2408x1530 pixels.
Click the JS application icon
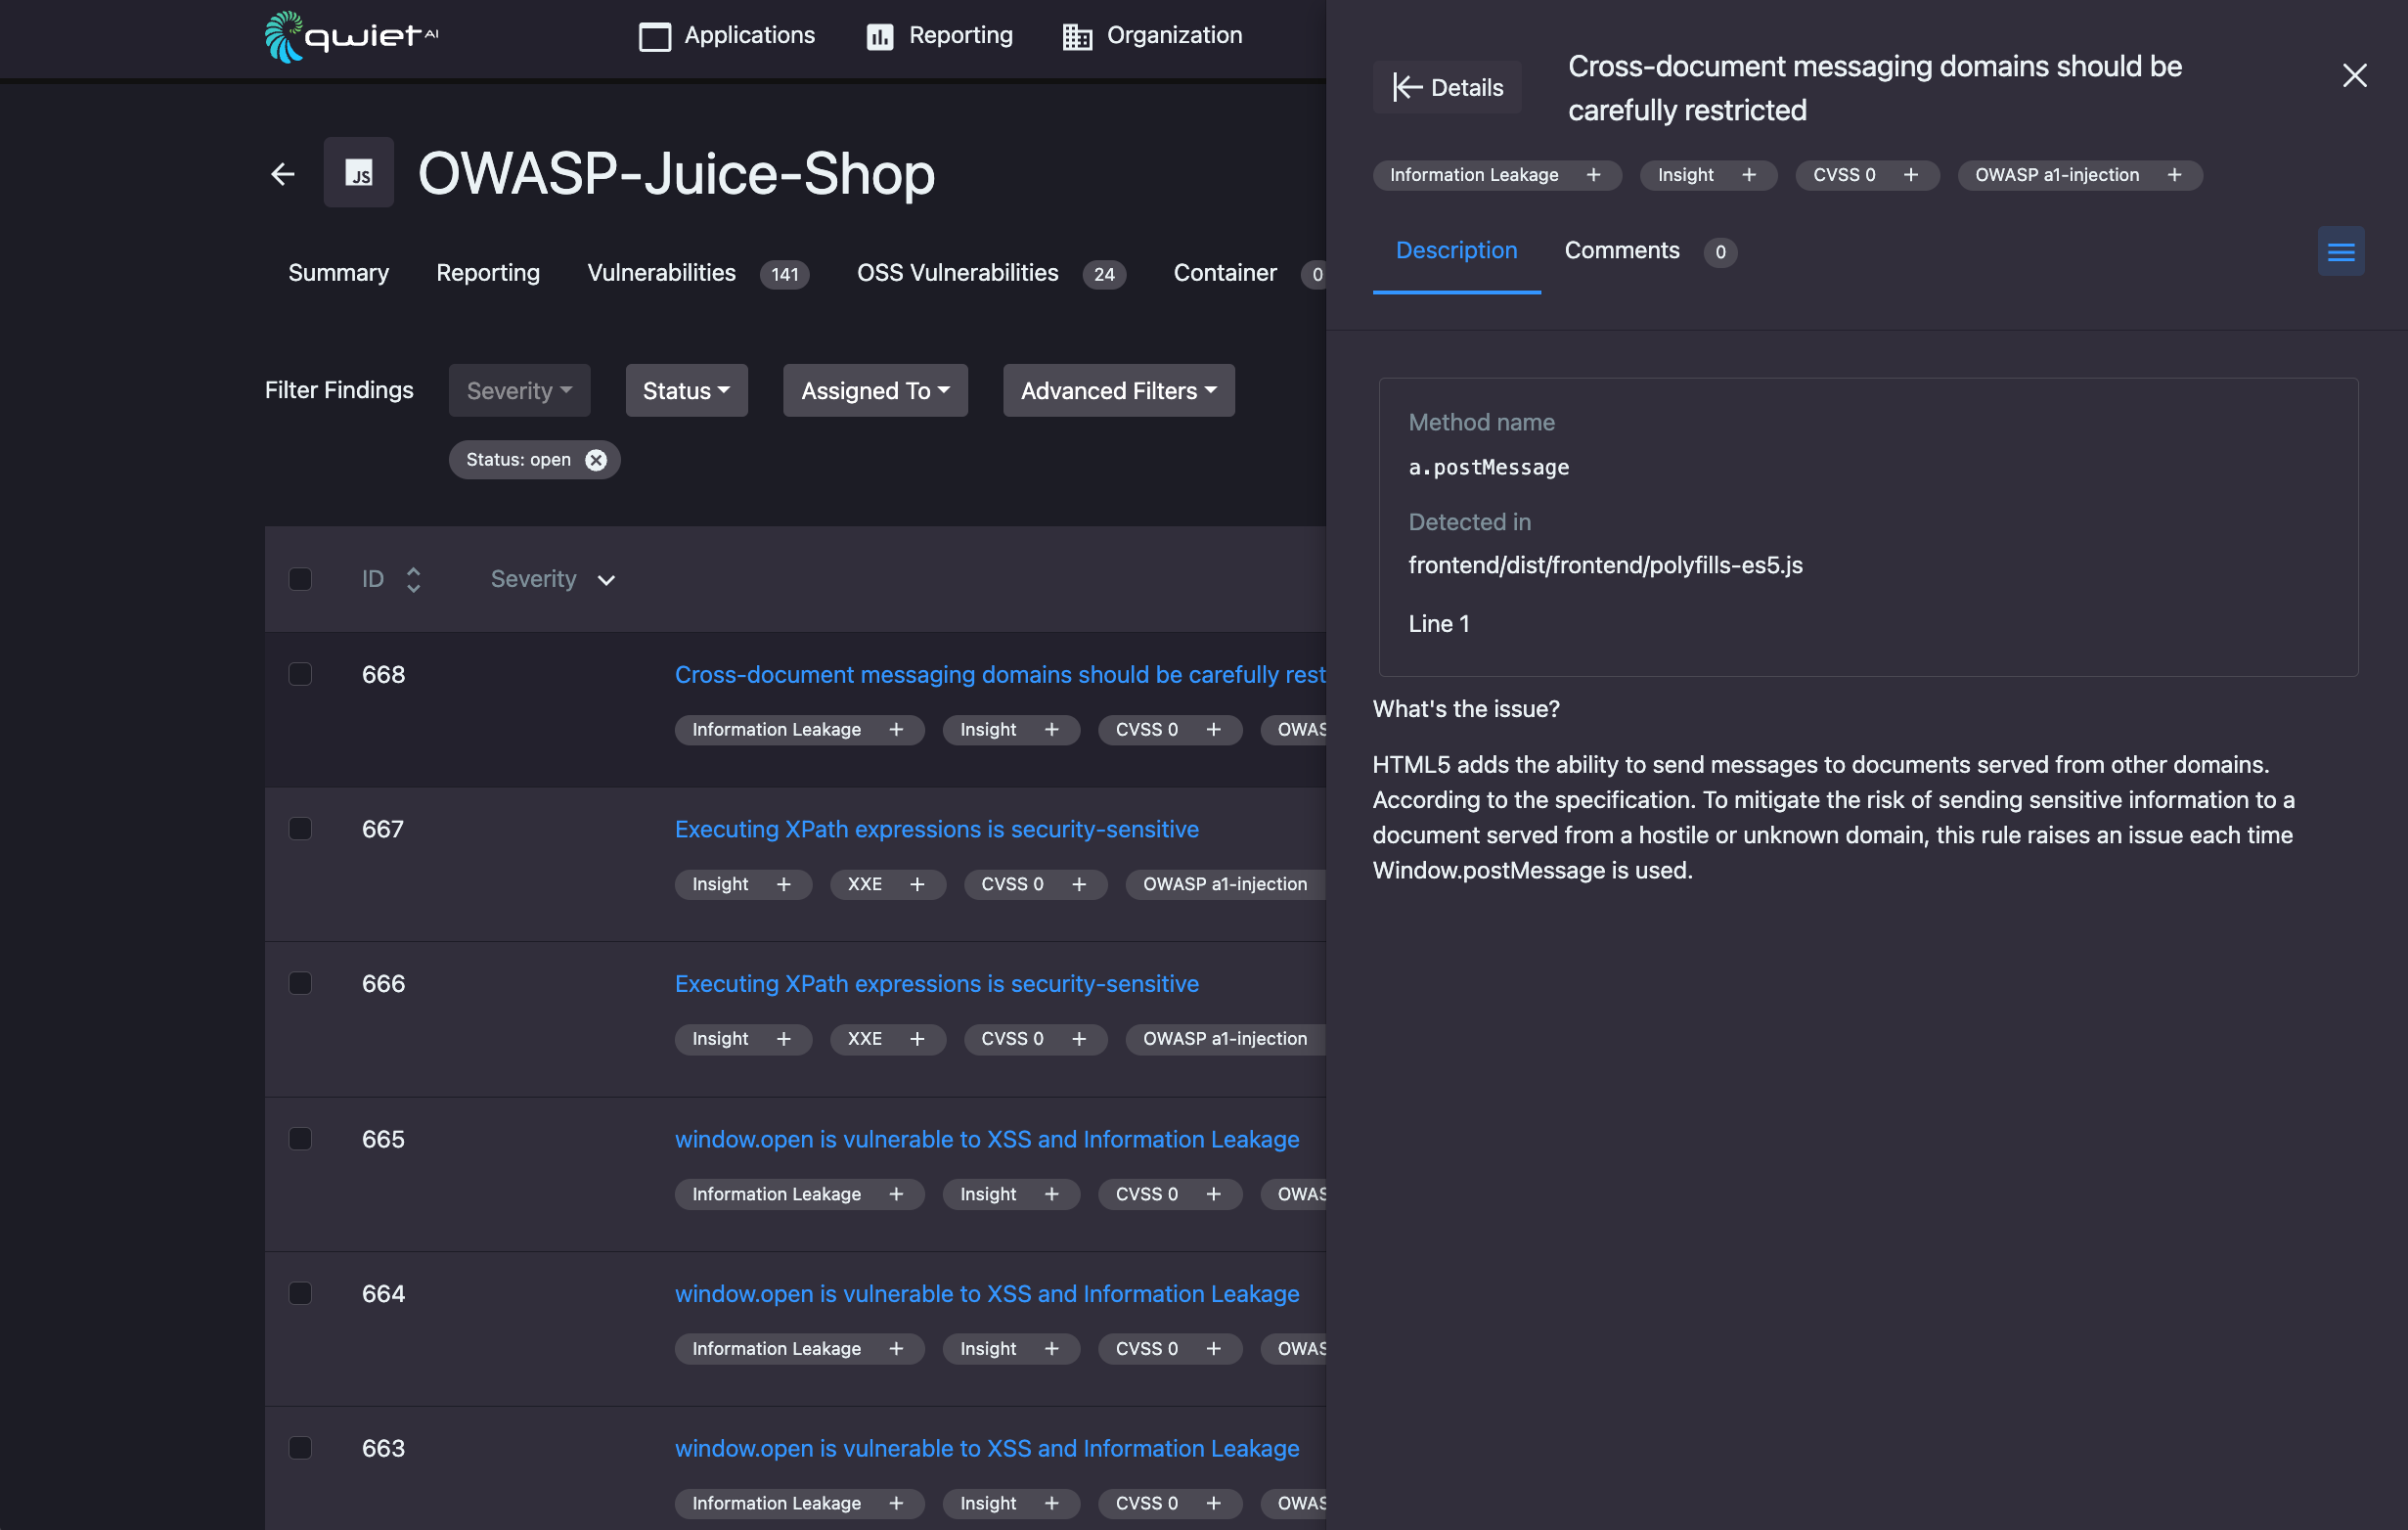tap(358, 172)
